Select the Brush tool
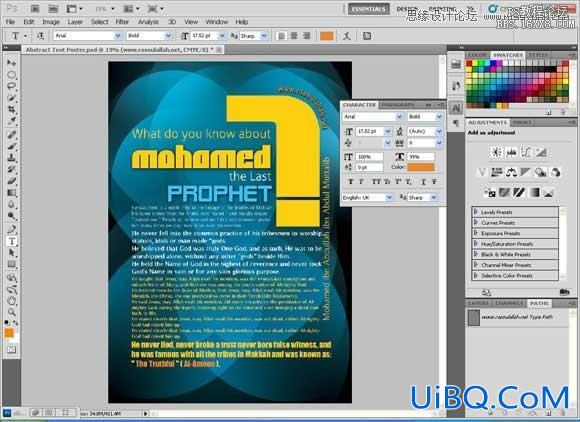 [x=11, y=146]
